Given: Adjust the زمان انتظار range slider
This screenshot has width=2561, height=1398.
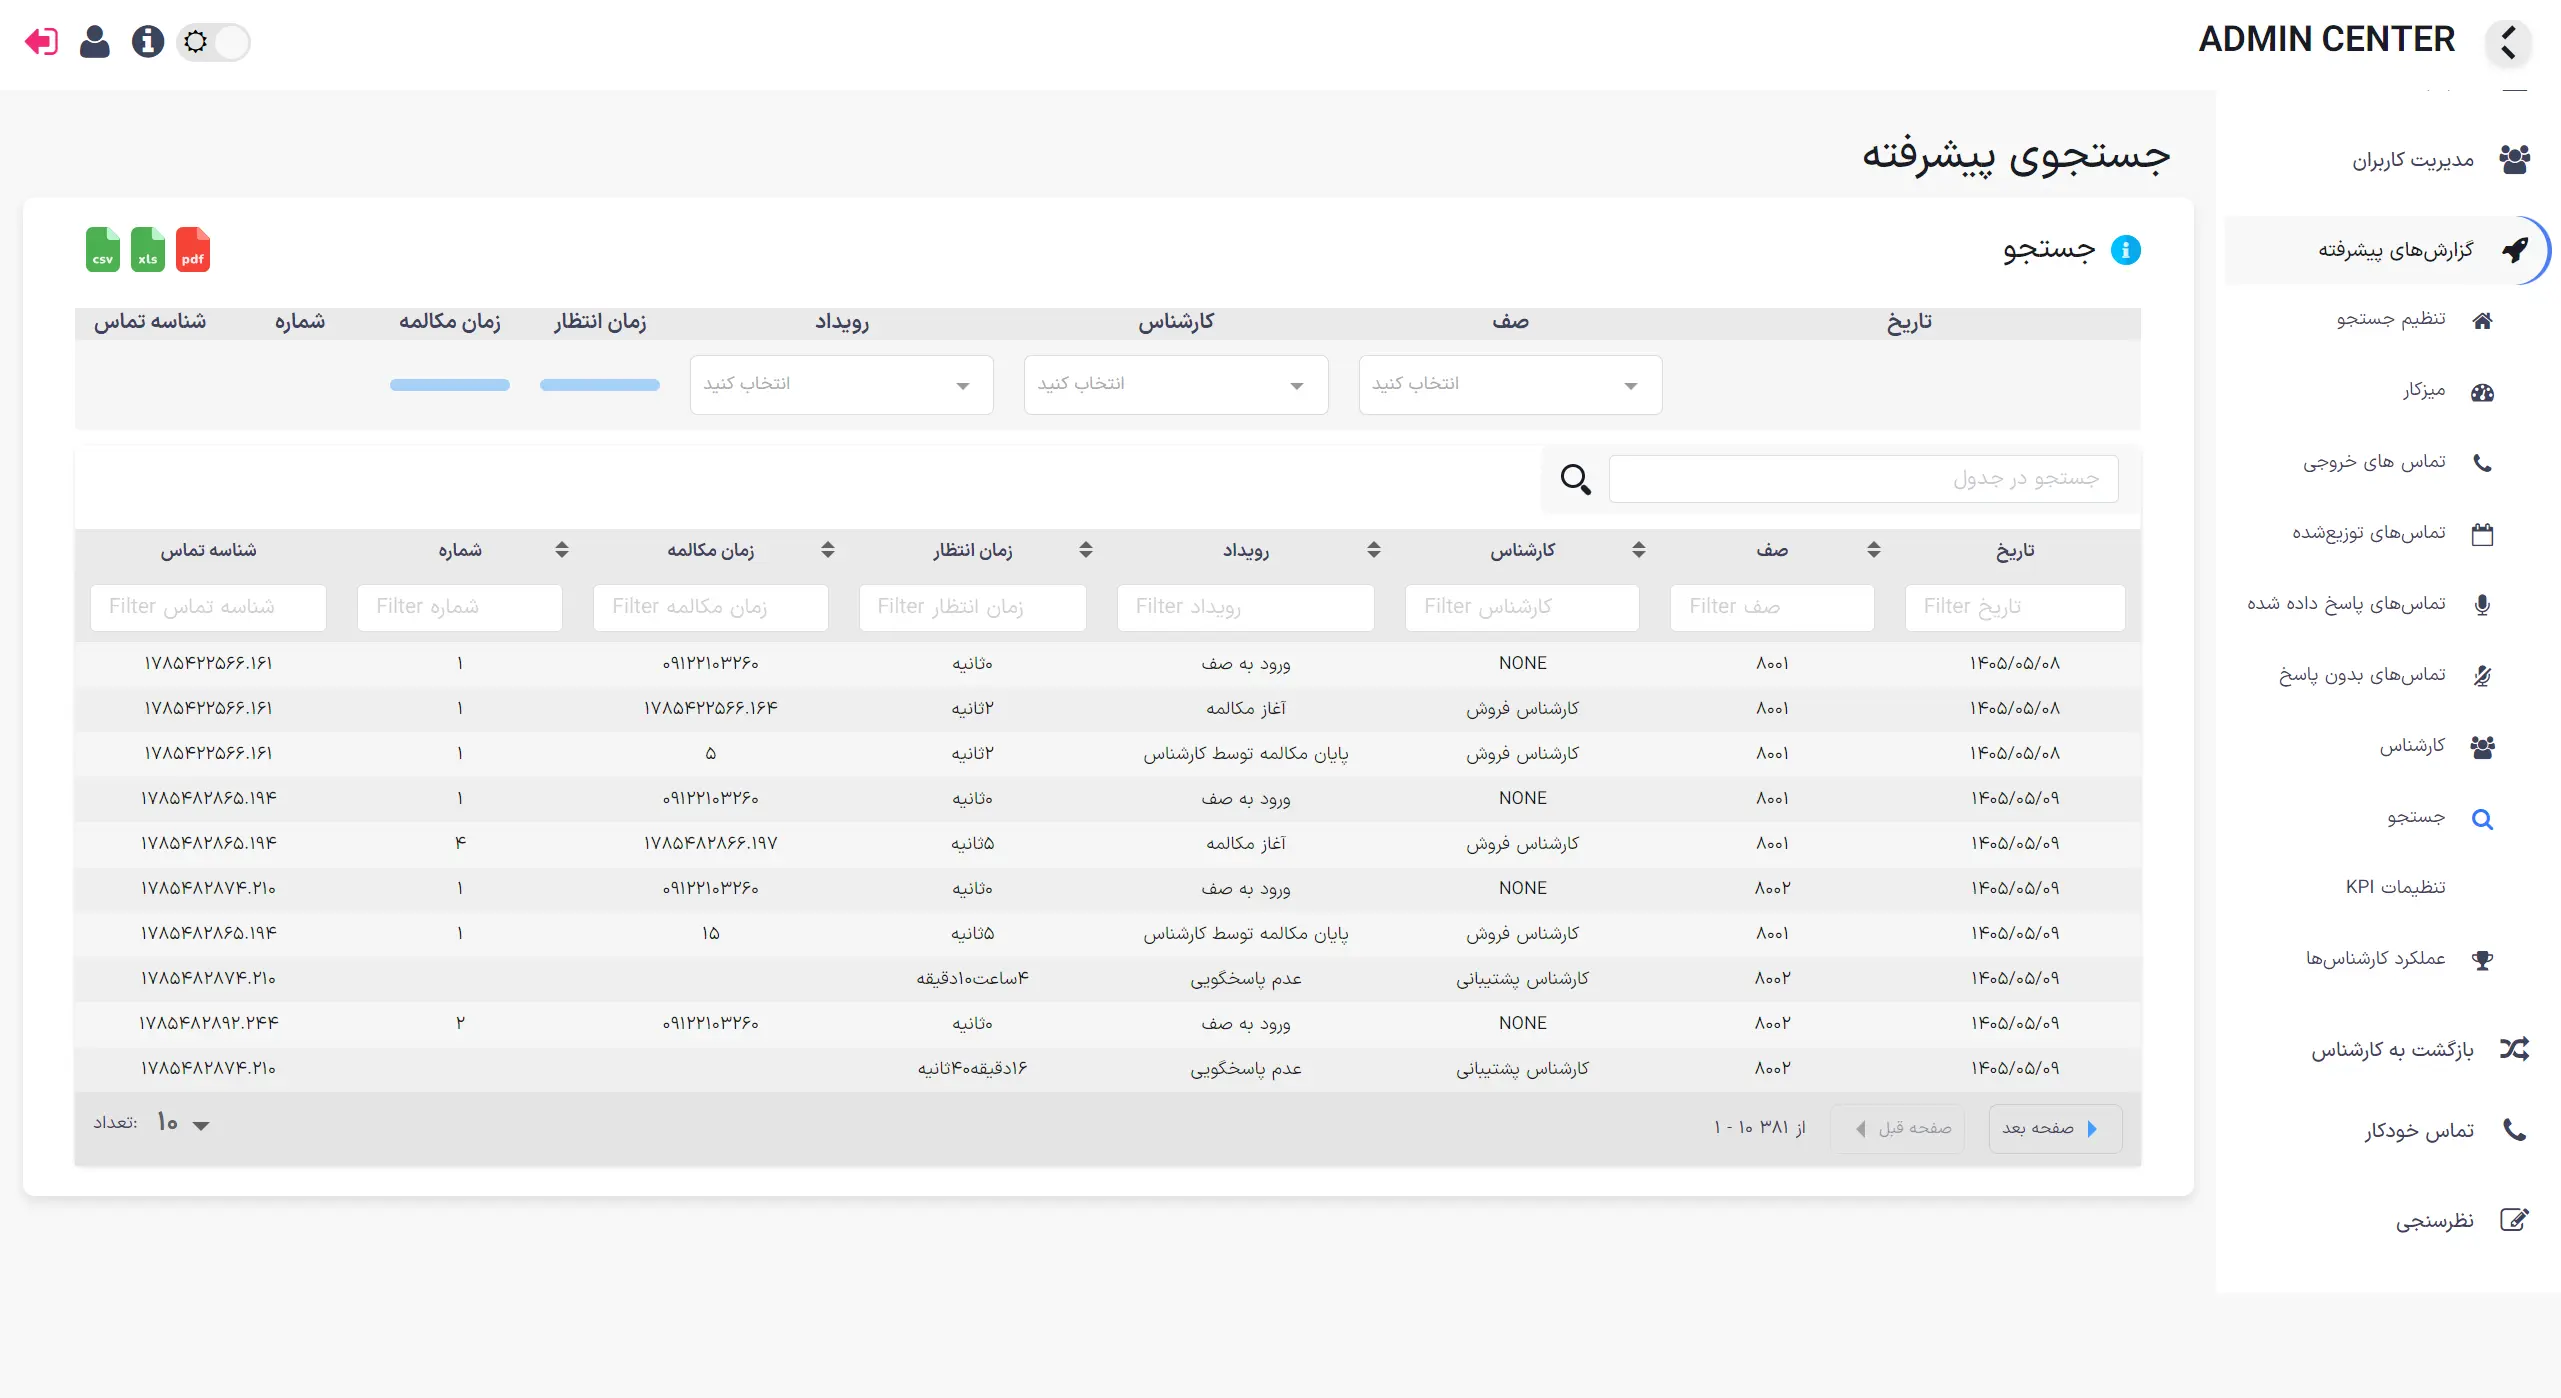Looking at the screenshot, I should (x=600, y=385).
